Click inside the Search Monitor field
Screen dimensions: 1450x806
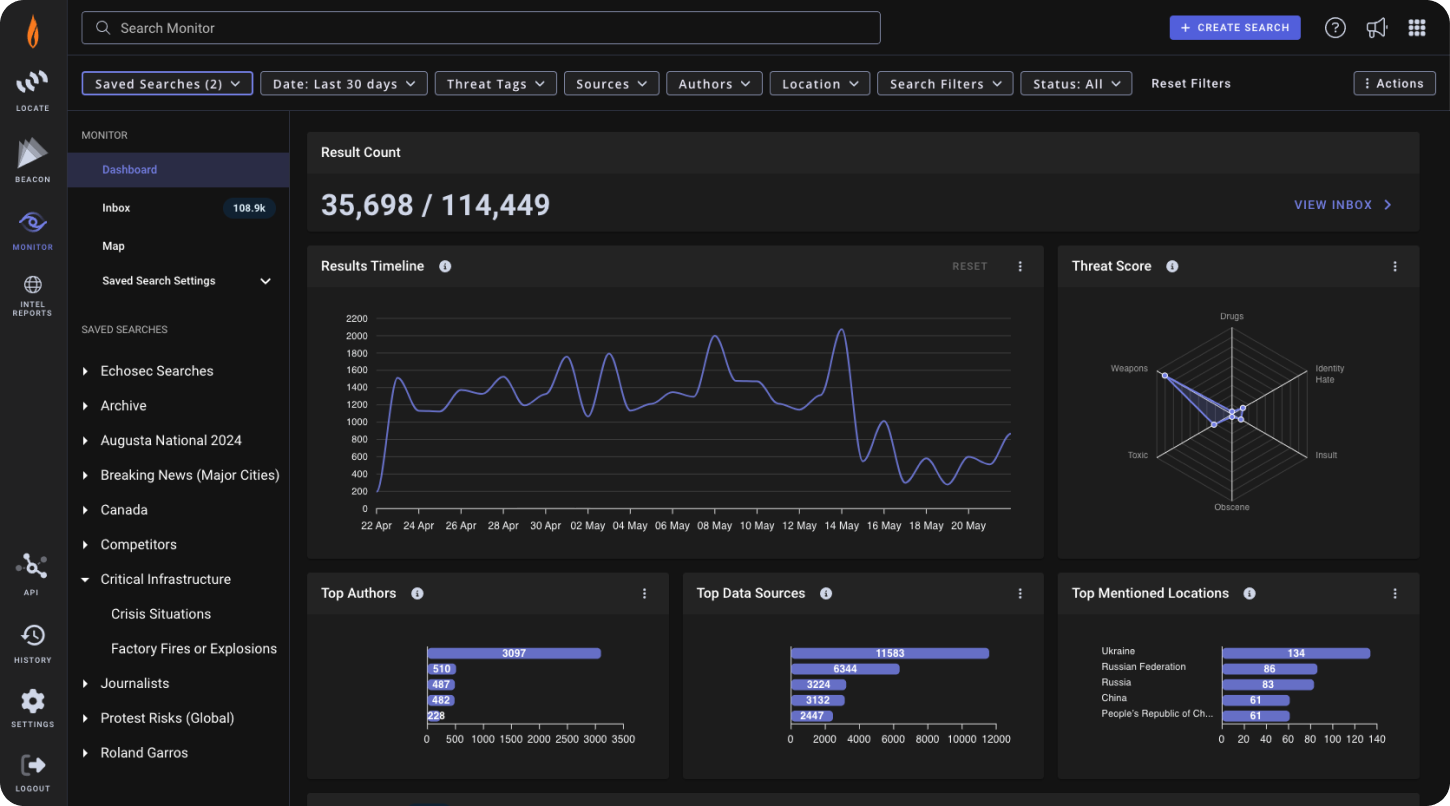pyautogui.click(x=480, y=28)
